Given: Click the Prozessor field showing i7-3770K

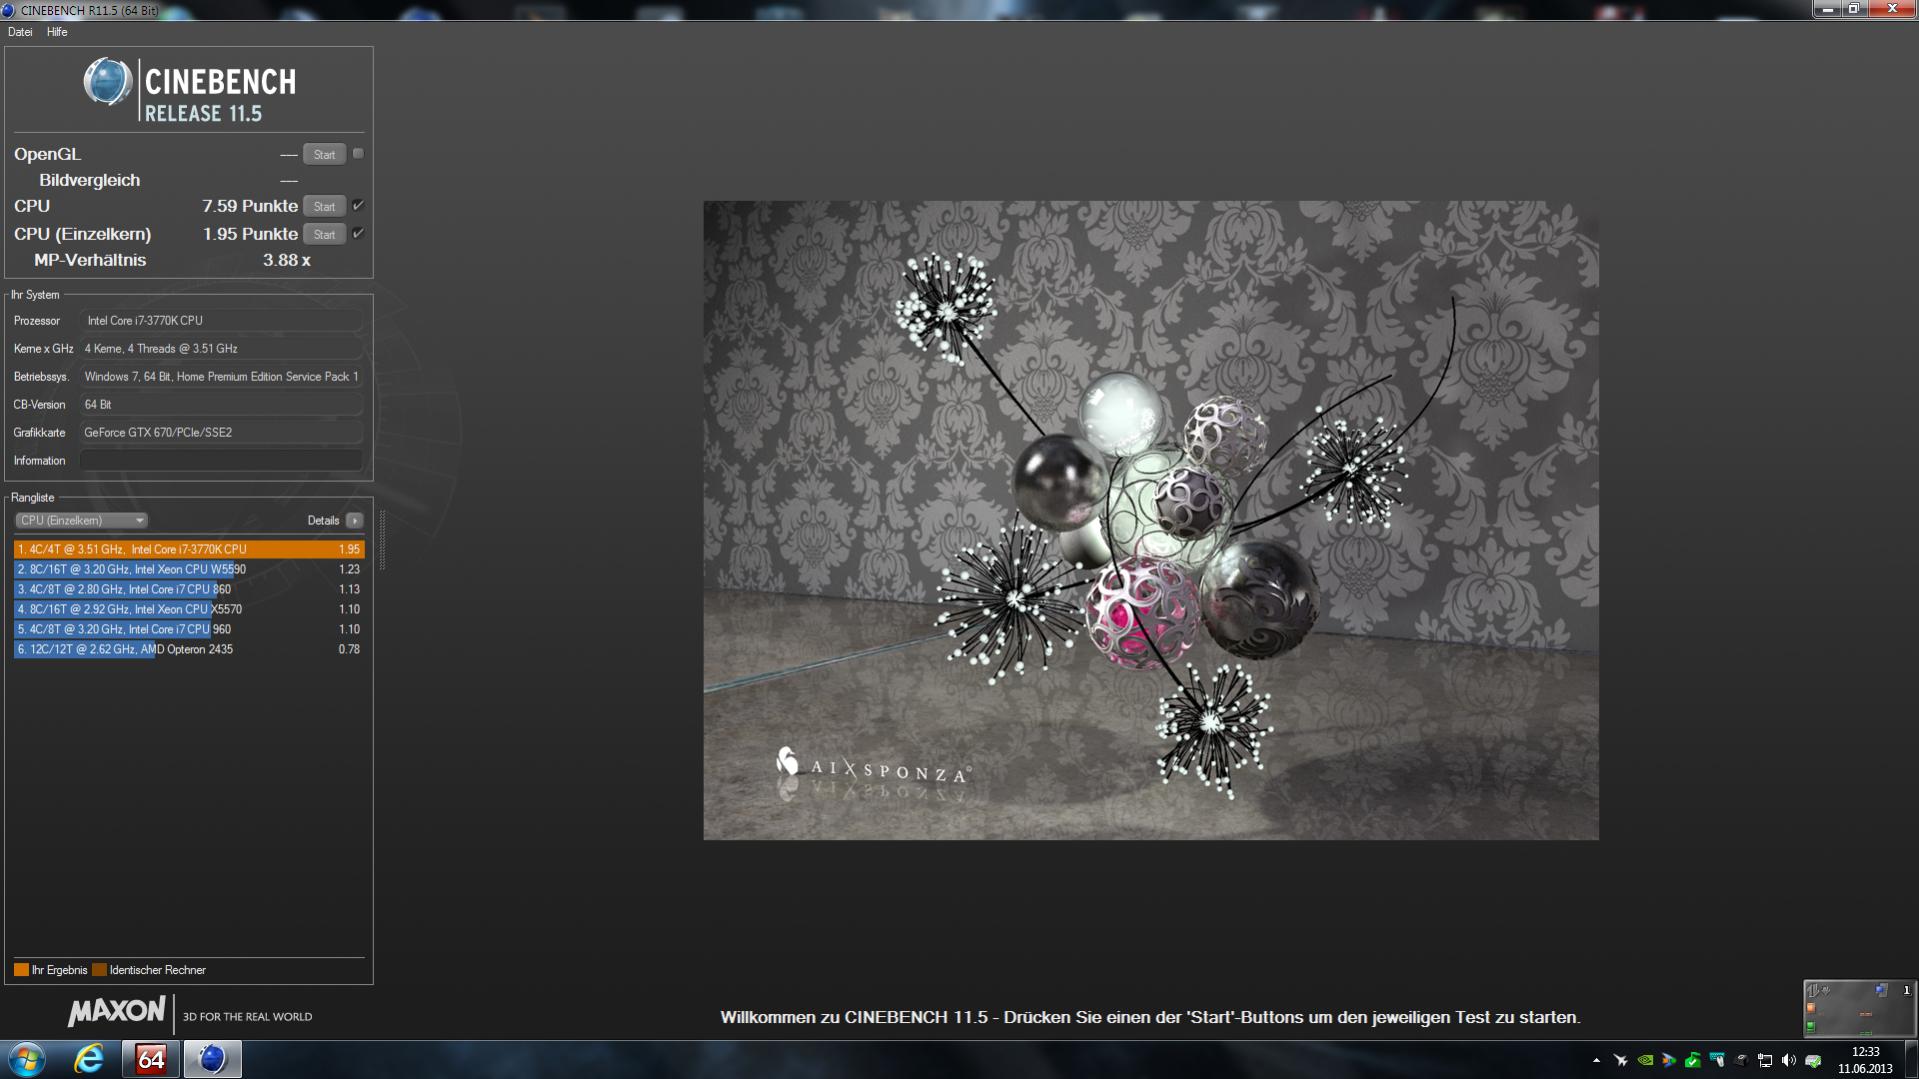Looking at the screenshot, I should pyautogui.click(x=221, y=321).
